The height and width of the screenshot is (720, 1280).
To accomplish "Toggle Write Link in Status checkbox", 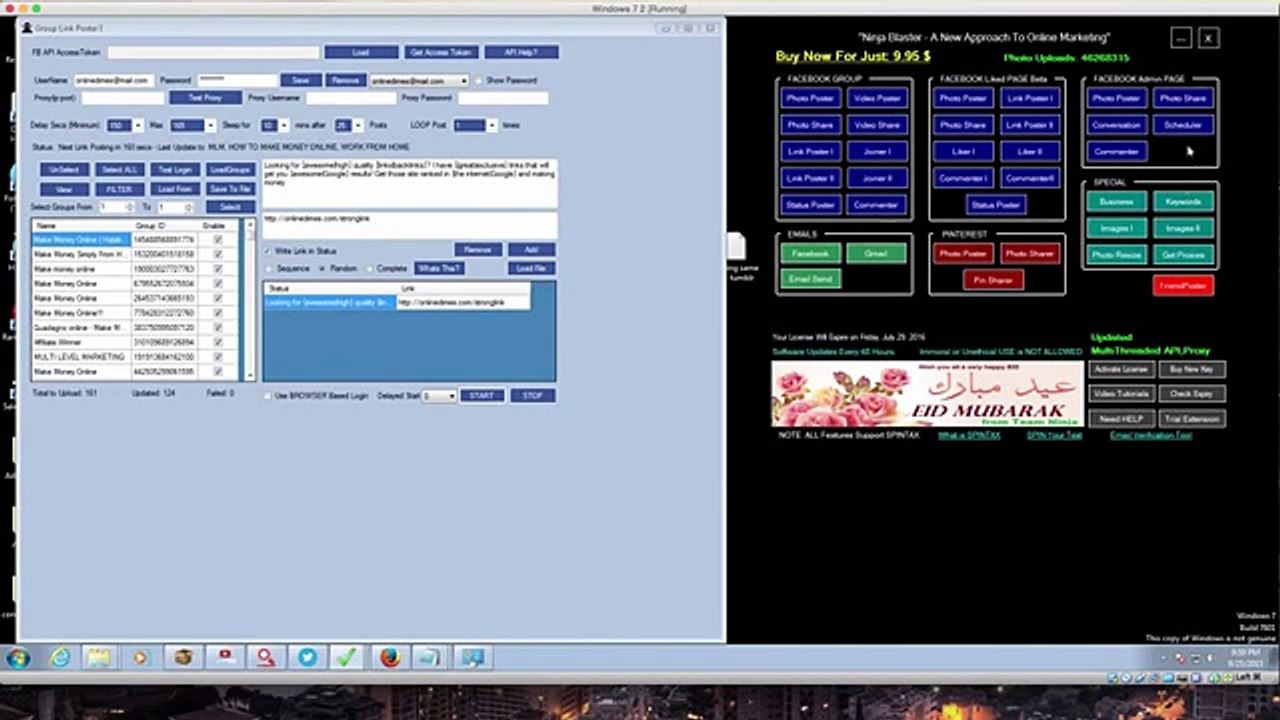I will pyautogui.click(x=267, y=250).
